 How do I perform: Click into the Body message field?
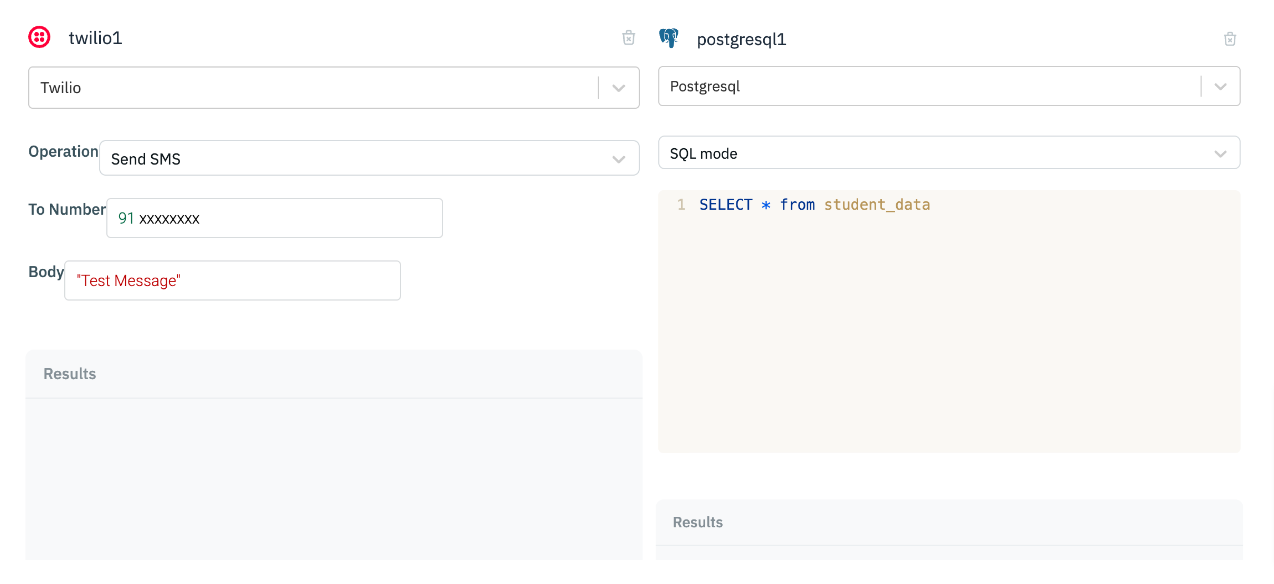232,281
